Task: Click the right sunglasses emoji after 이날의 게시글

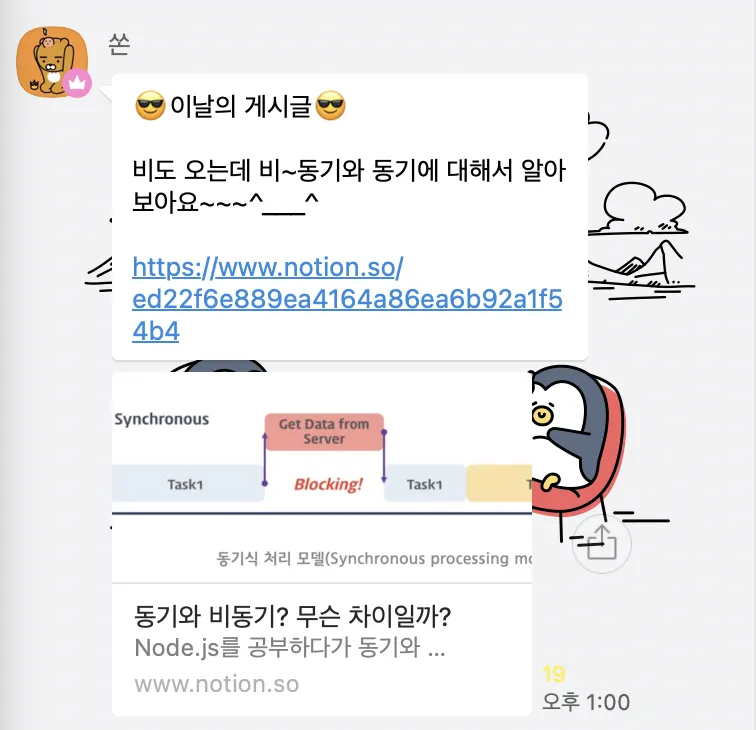Action: click(330, 106)
